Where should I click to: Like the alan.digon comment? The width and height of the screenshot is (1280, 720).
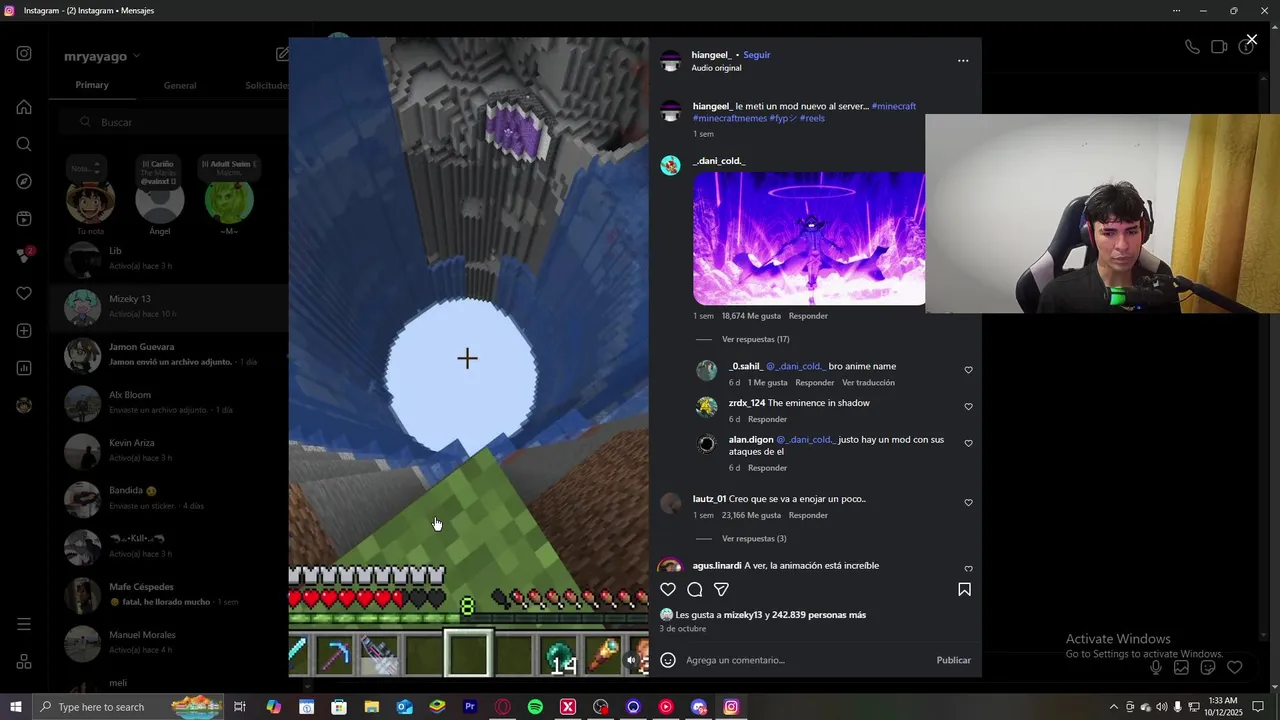click(968, 443)
